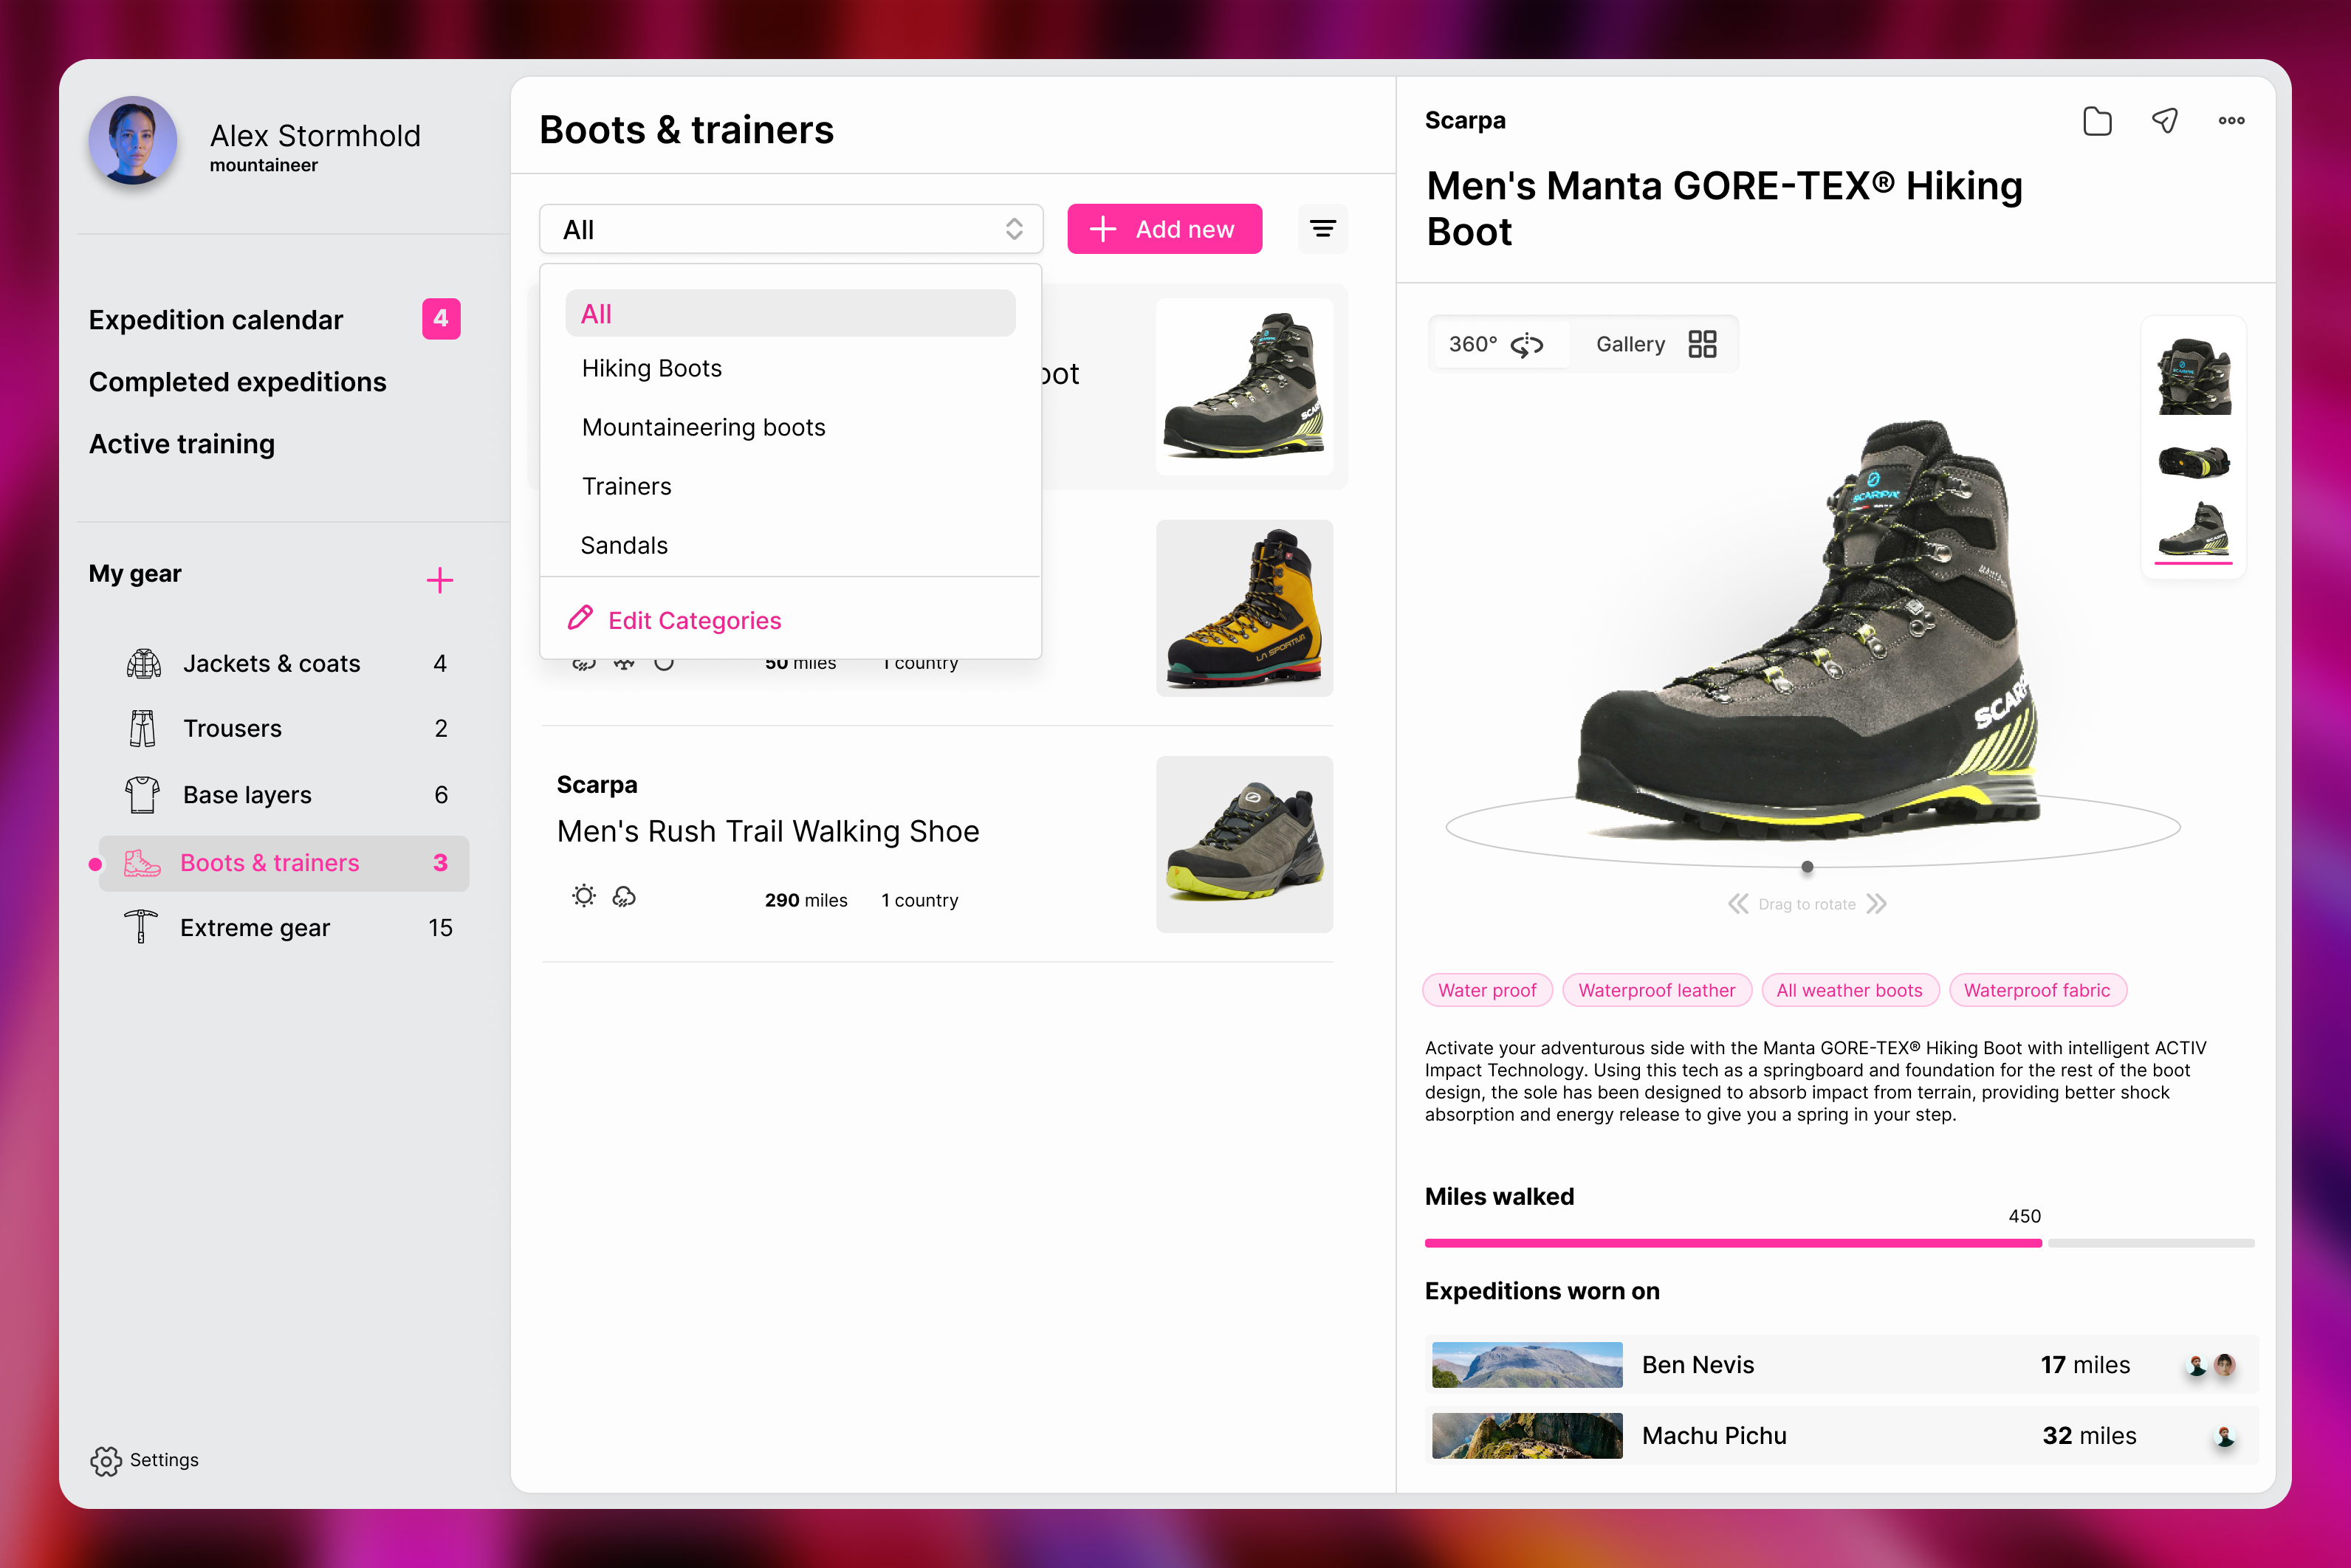Click the Edit Categories link
Viewport: 2351px width, 1568px height.
(694, 620)
